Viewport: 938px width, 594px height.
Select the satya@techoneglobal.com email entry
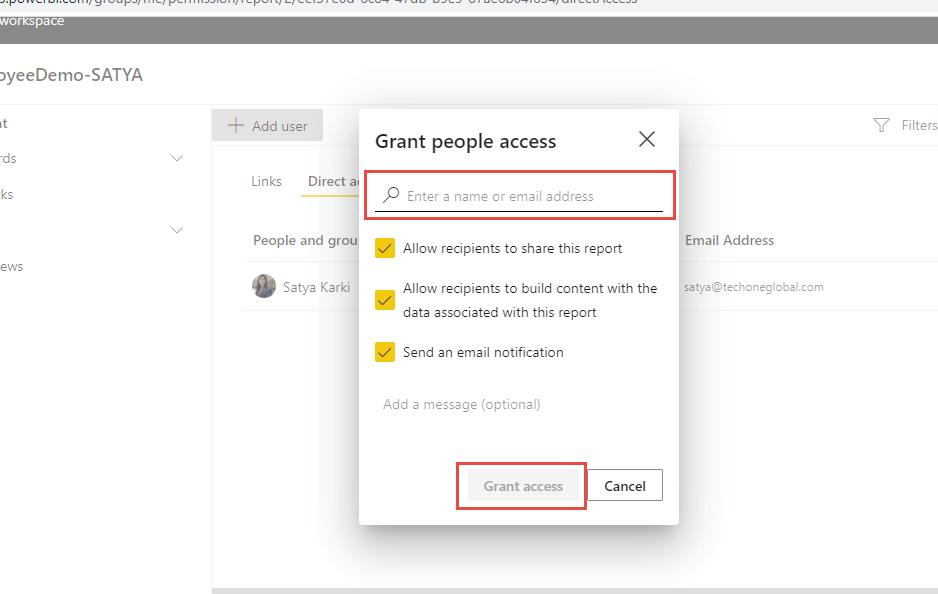pyautogui.click(x=753, y=287)
